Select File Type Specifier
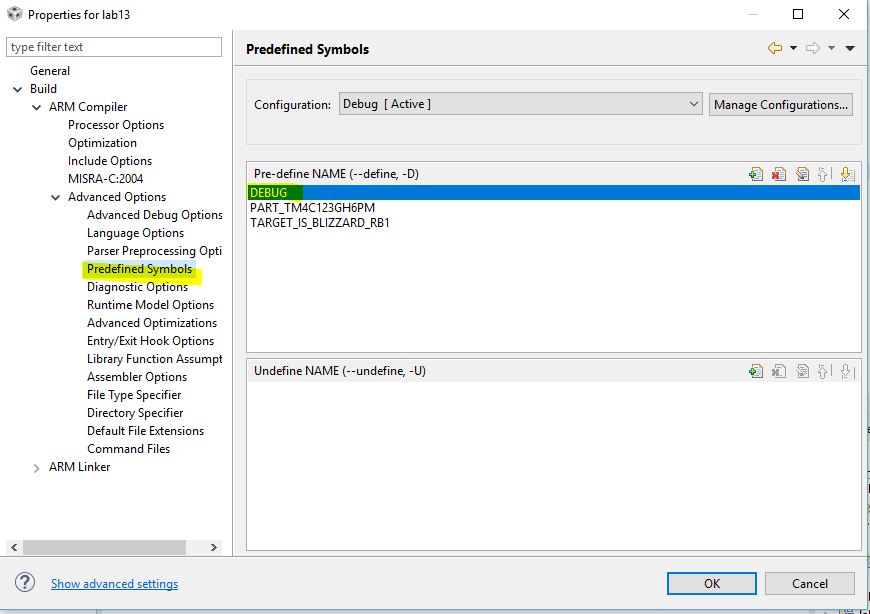 [x=134, y=395]
